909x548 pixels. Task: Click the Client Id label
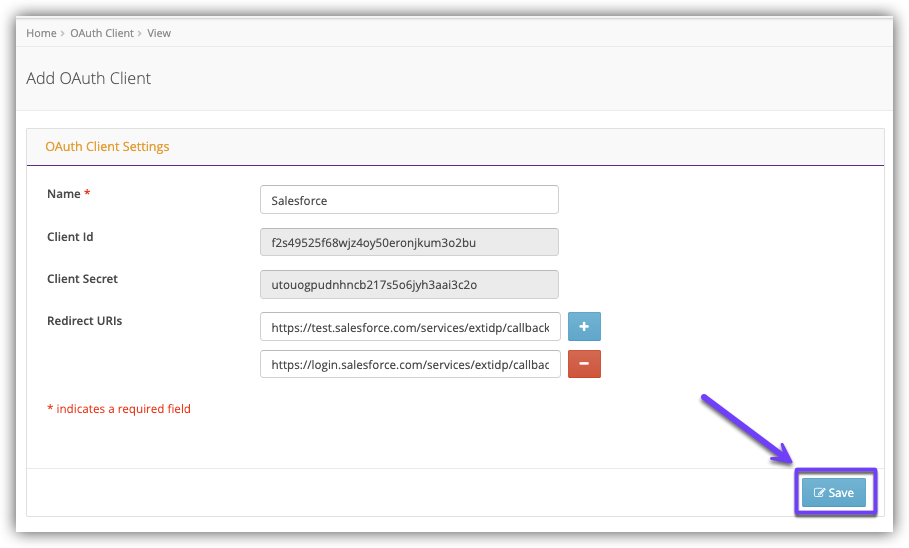pyautogui.click(x=70, y=237)
